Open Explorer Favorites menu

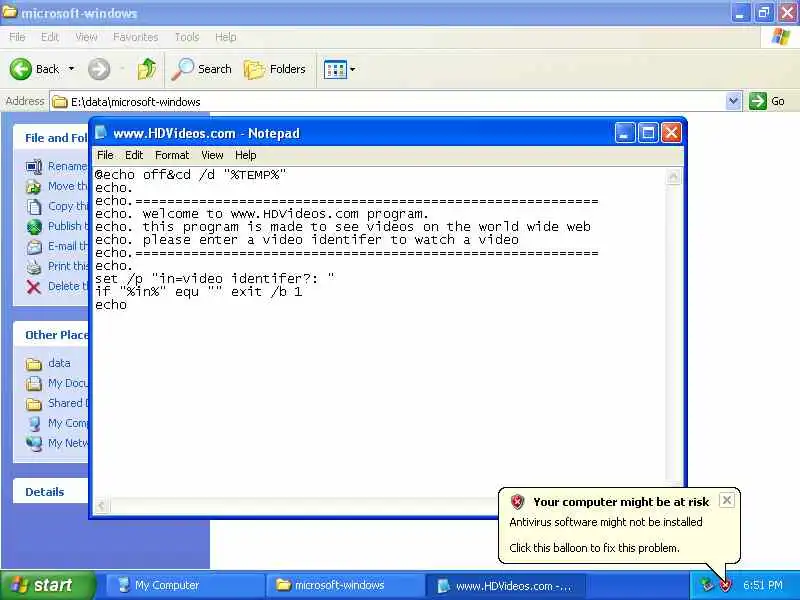tap(135, 37)
